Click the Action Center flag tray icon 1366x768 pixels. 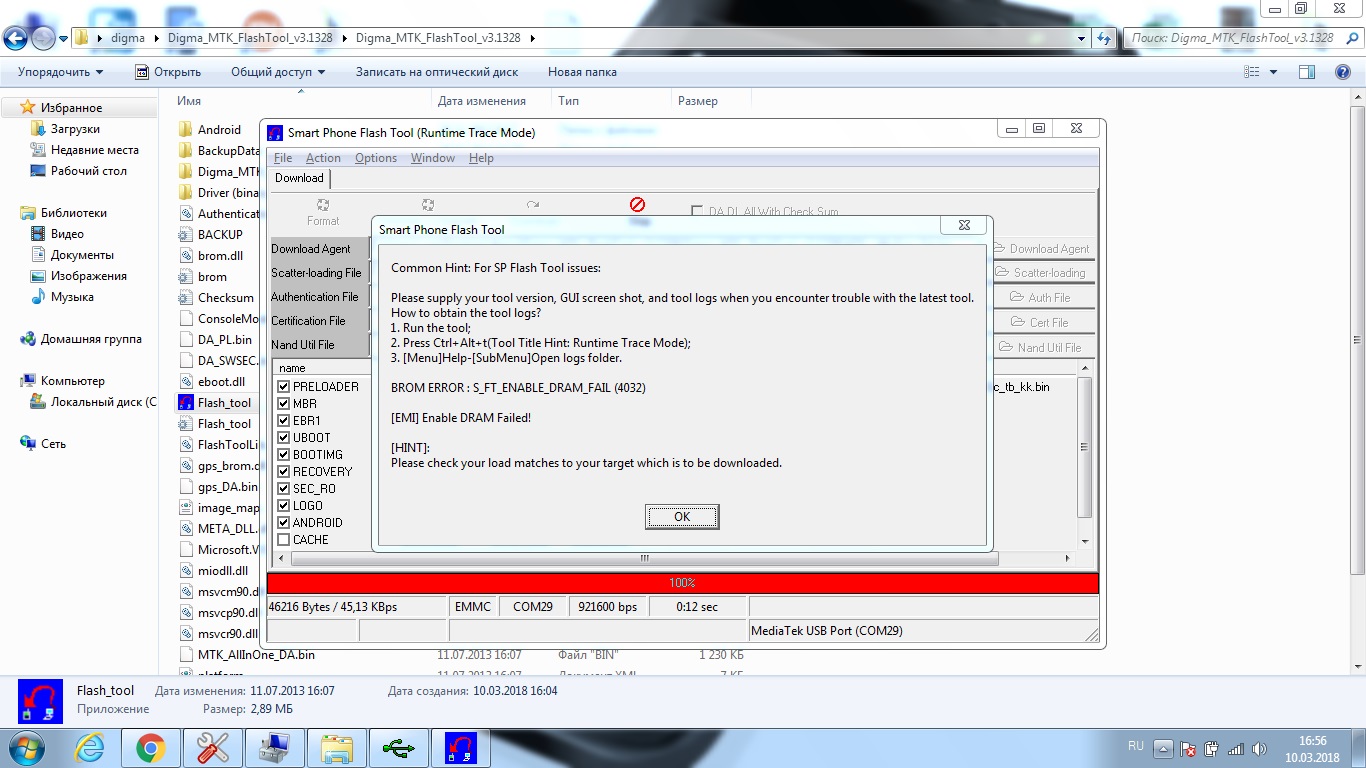1188,748
